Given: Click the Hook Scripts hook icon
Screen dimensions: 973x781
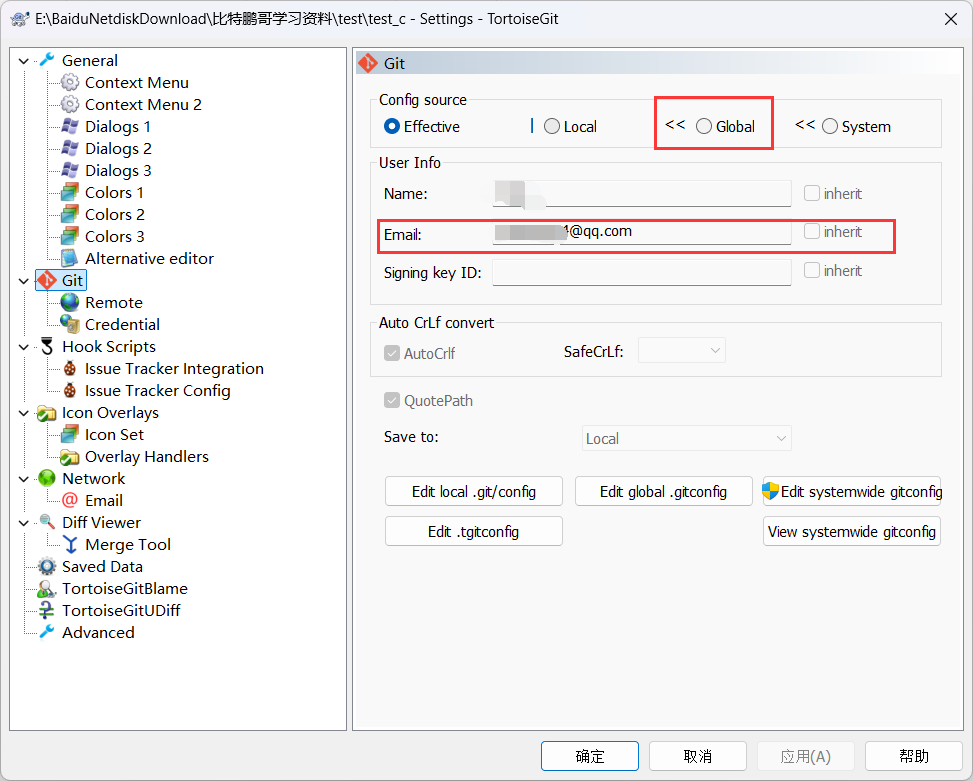Looking at the screenshot, I should [x=47, y=346].
